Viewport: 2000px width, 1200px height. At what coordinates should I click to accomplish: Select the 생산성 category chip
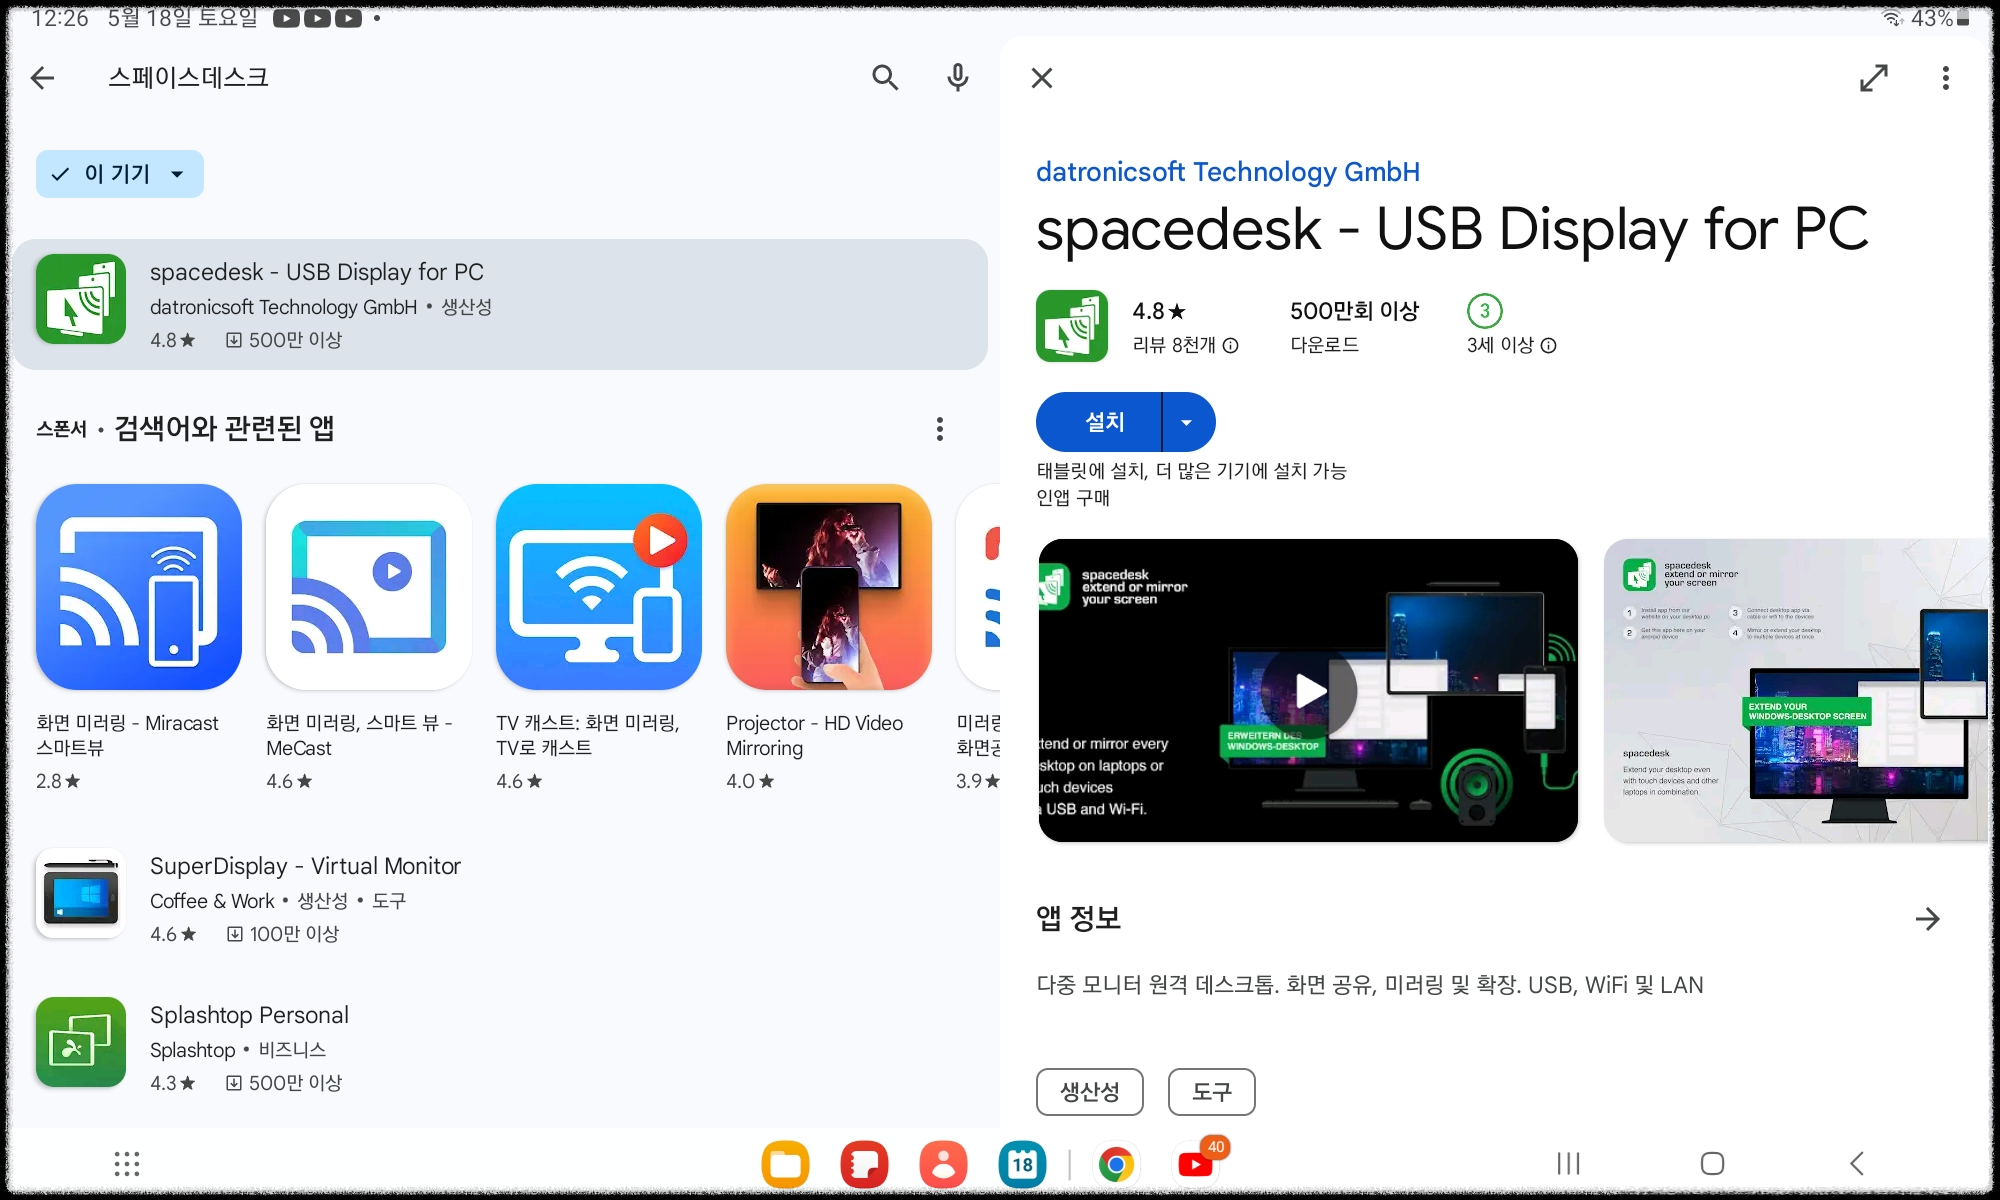pos(1089,1091)
